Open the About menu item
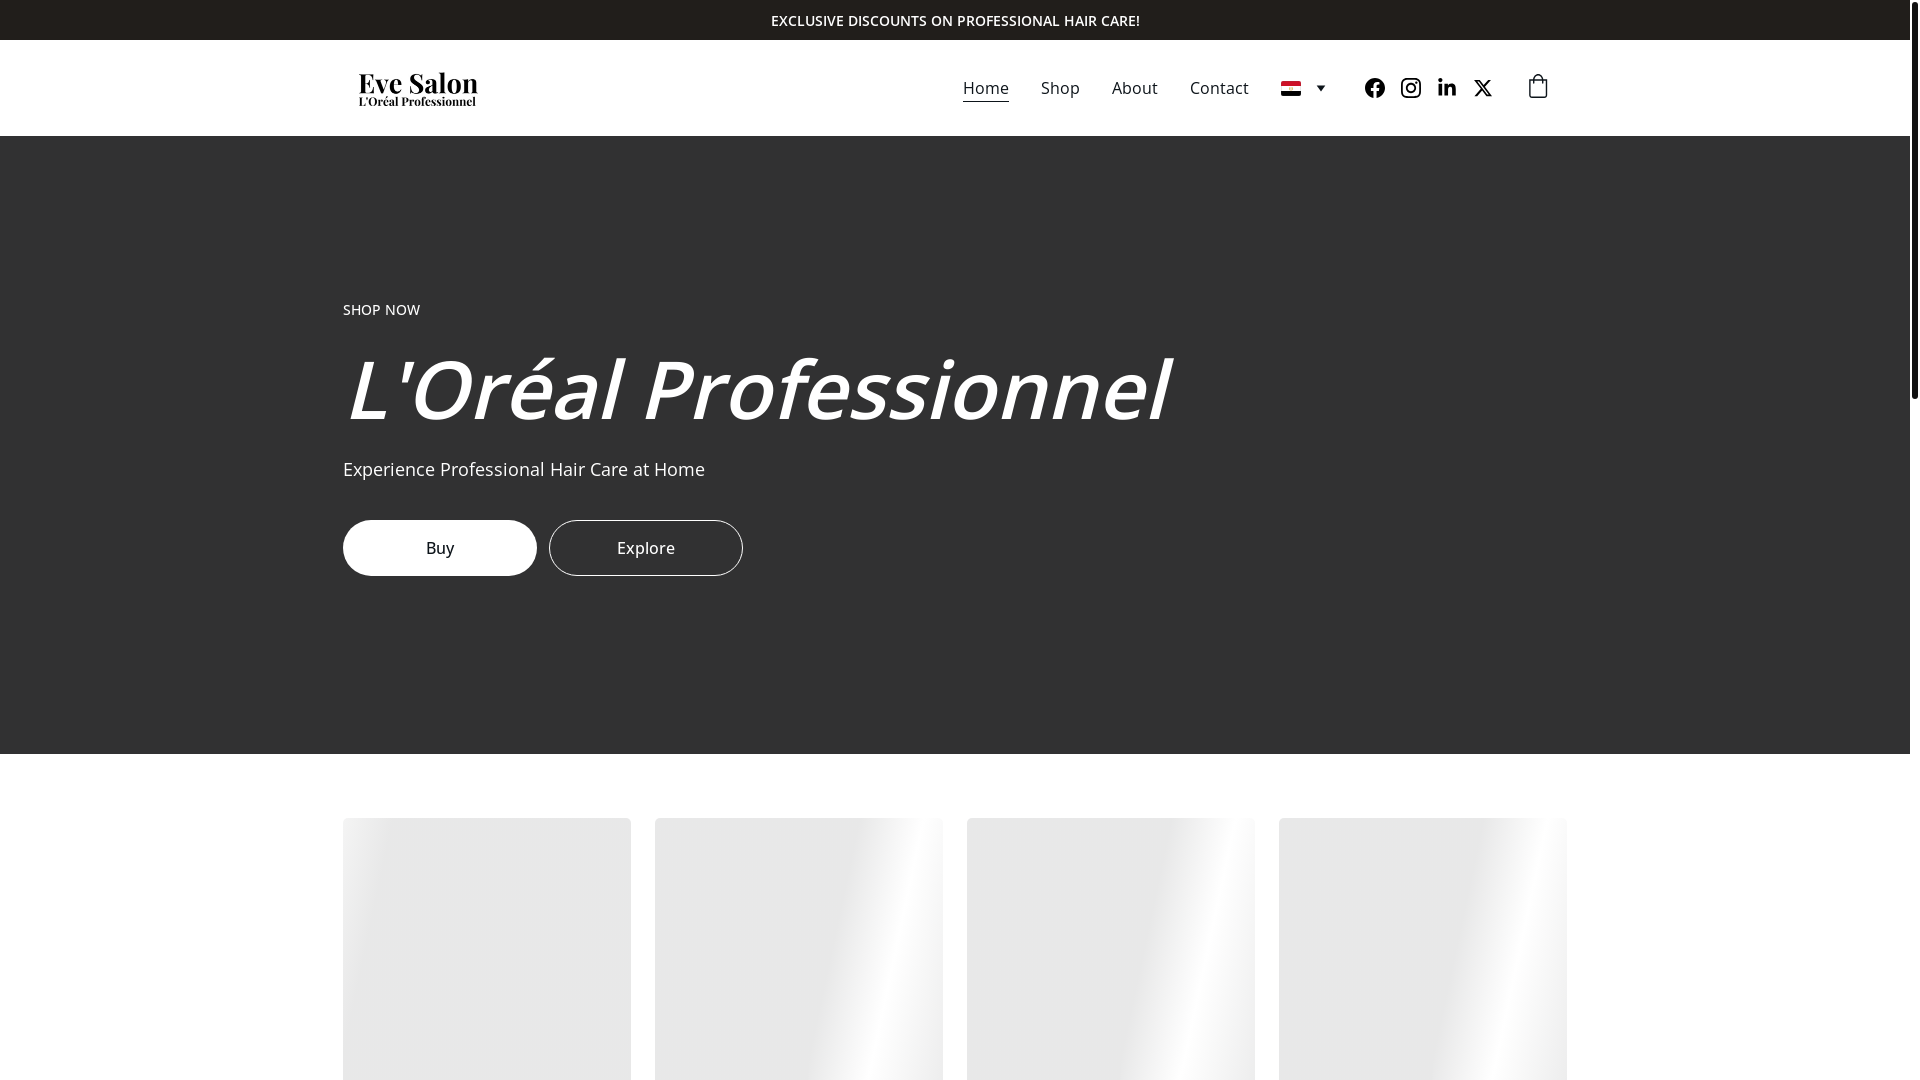This screenshot has height=1080, width=1920. coord(1135,88)
